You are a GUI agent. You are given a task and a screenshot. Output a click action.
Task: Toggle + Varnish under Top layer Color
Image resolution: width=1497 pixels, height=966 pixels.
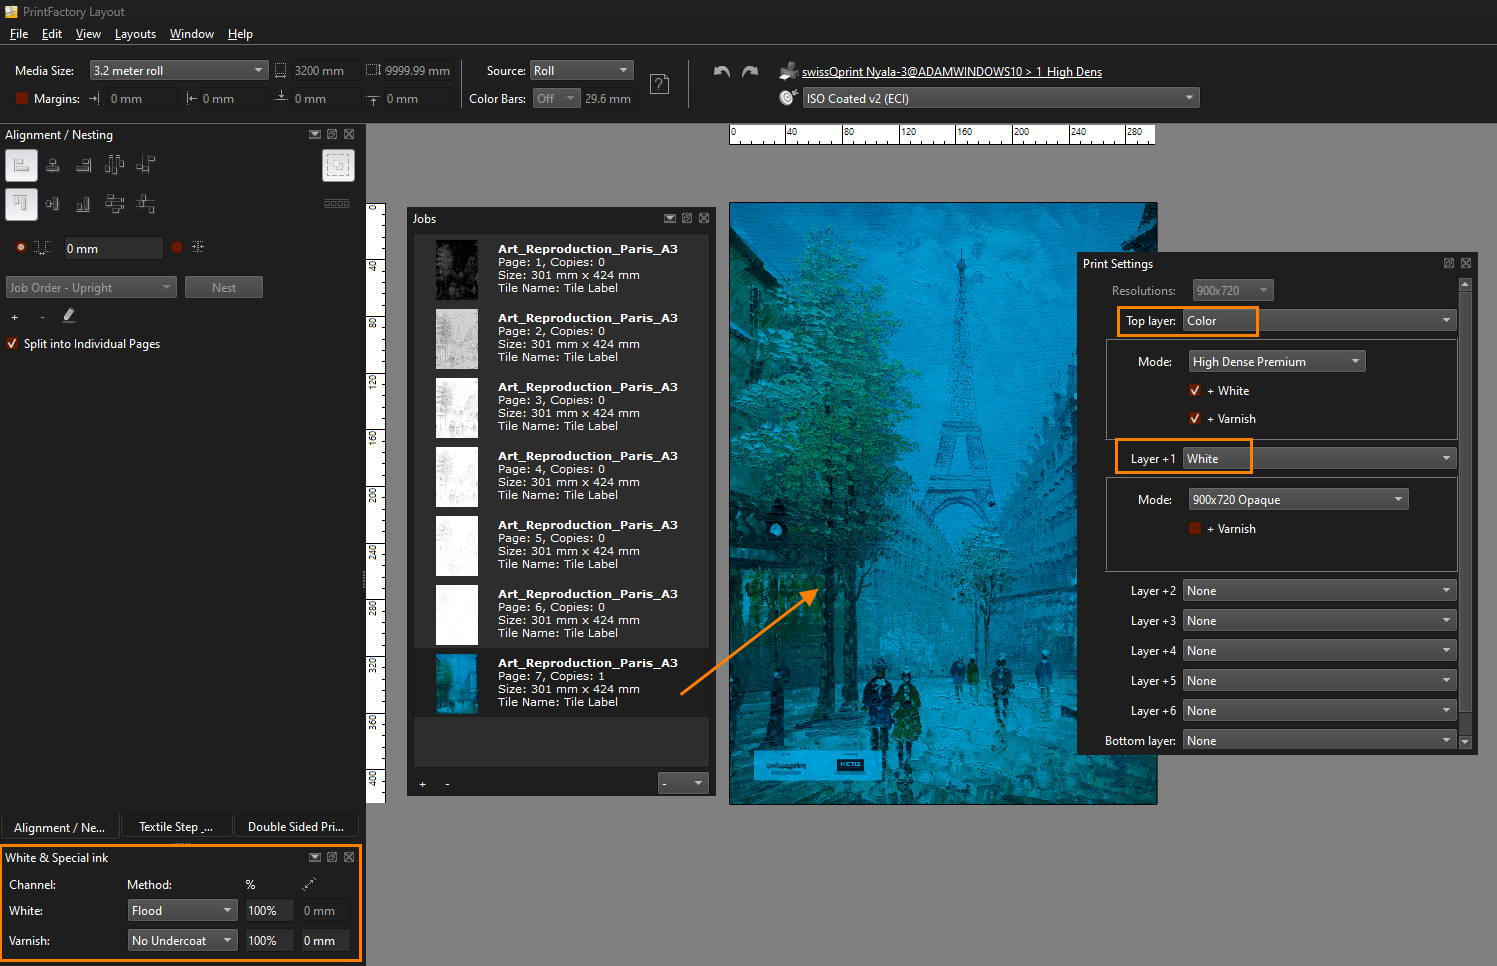1195,418
